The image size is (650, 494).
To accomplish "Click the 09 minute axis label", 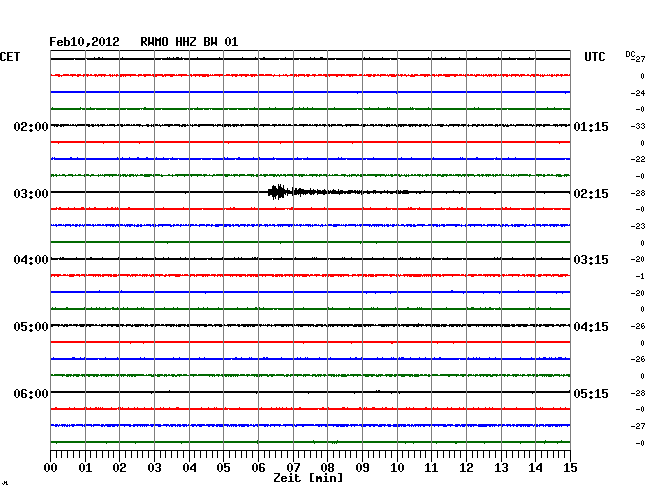I will (362, 468).
